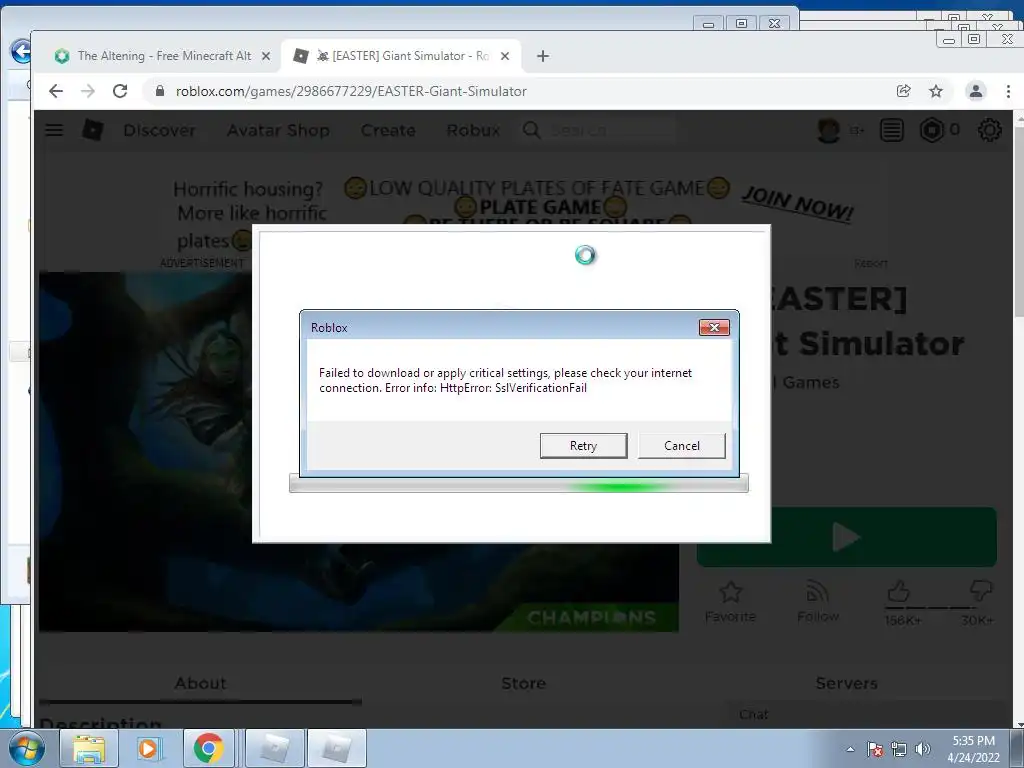
Task: Cancel the Roblox error dialog
Action: click(x=681, y=445)
